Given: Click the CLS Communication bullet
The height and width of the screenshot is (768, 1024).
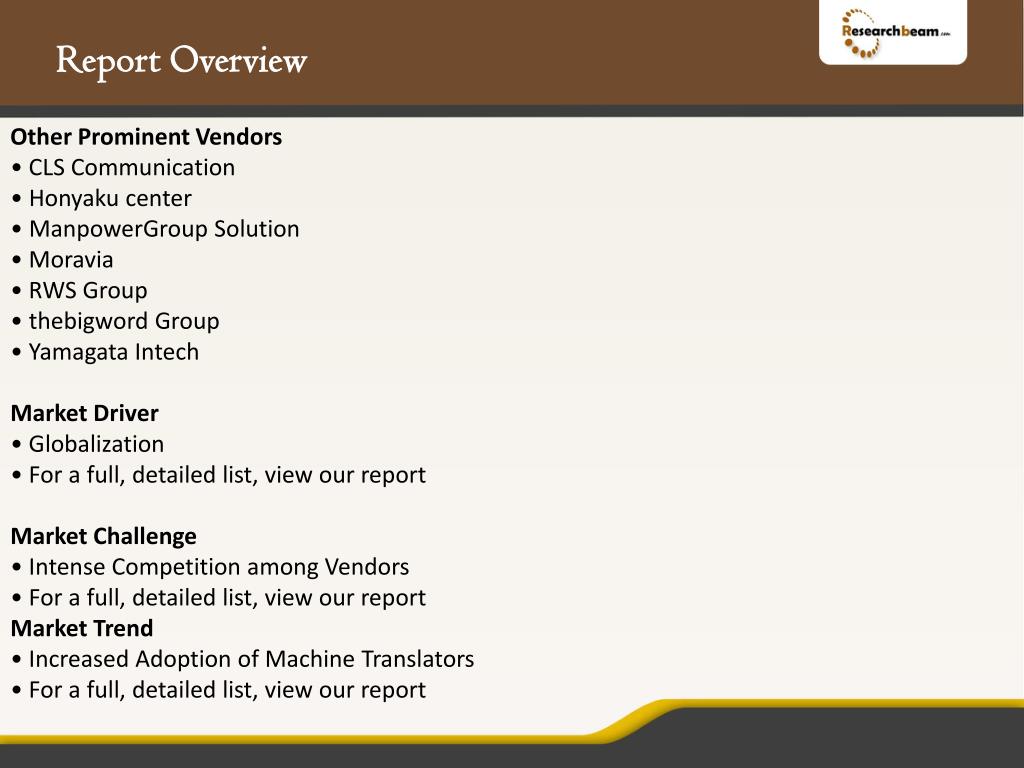Looking at the screenshot, I should pyautogui.click(x=123, y=168).
